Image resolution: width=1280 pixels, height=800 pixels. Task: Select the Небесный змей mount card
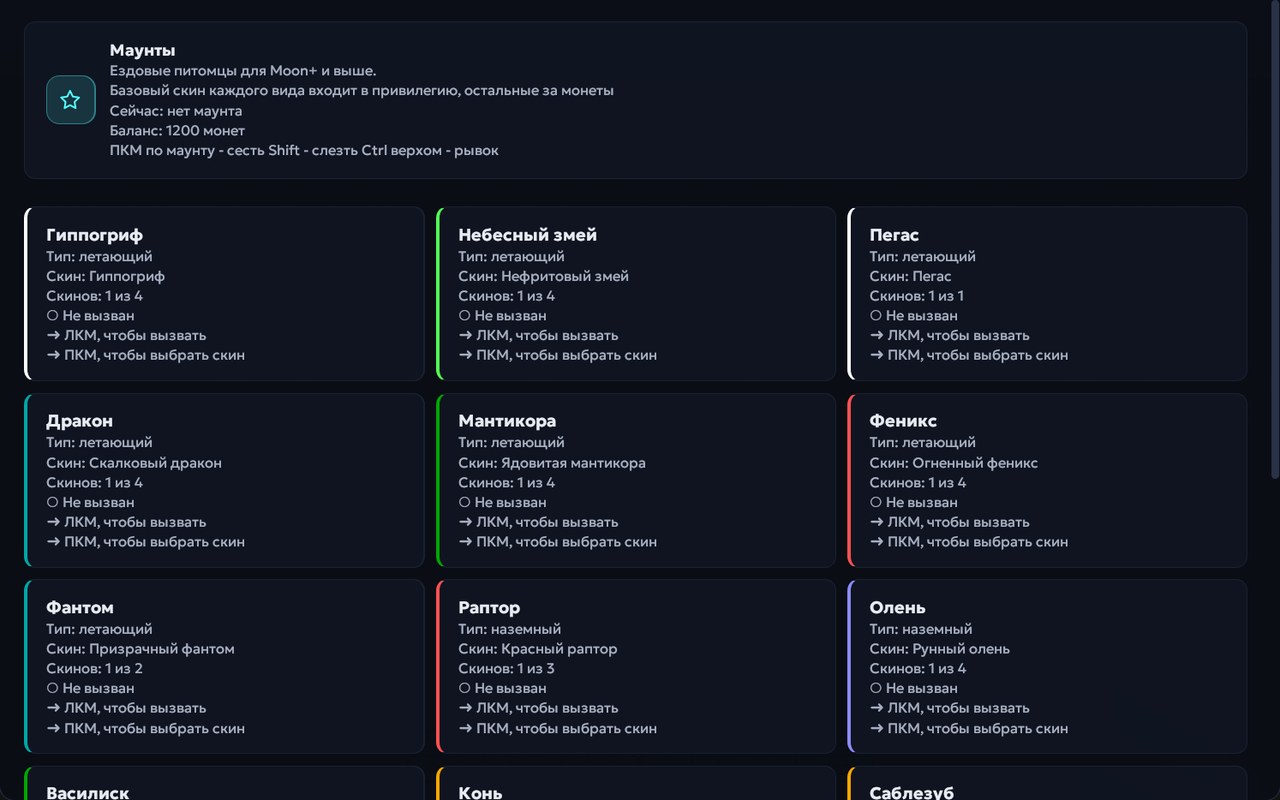coord(636,294)
